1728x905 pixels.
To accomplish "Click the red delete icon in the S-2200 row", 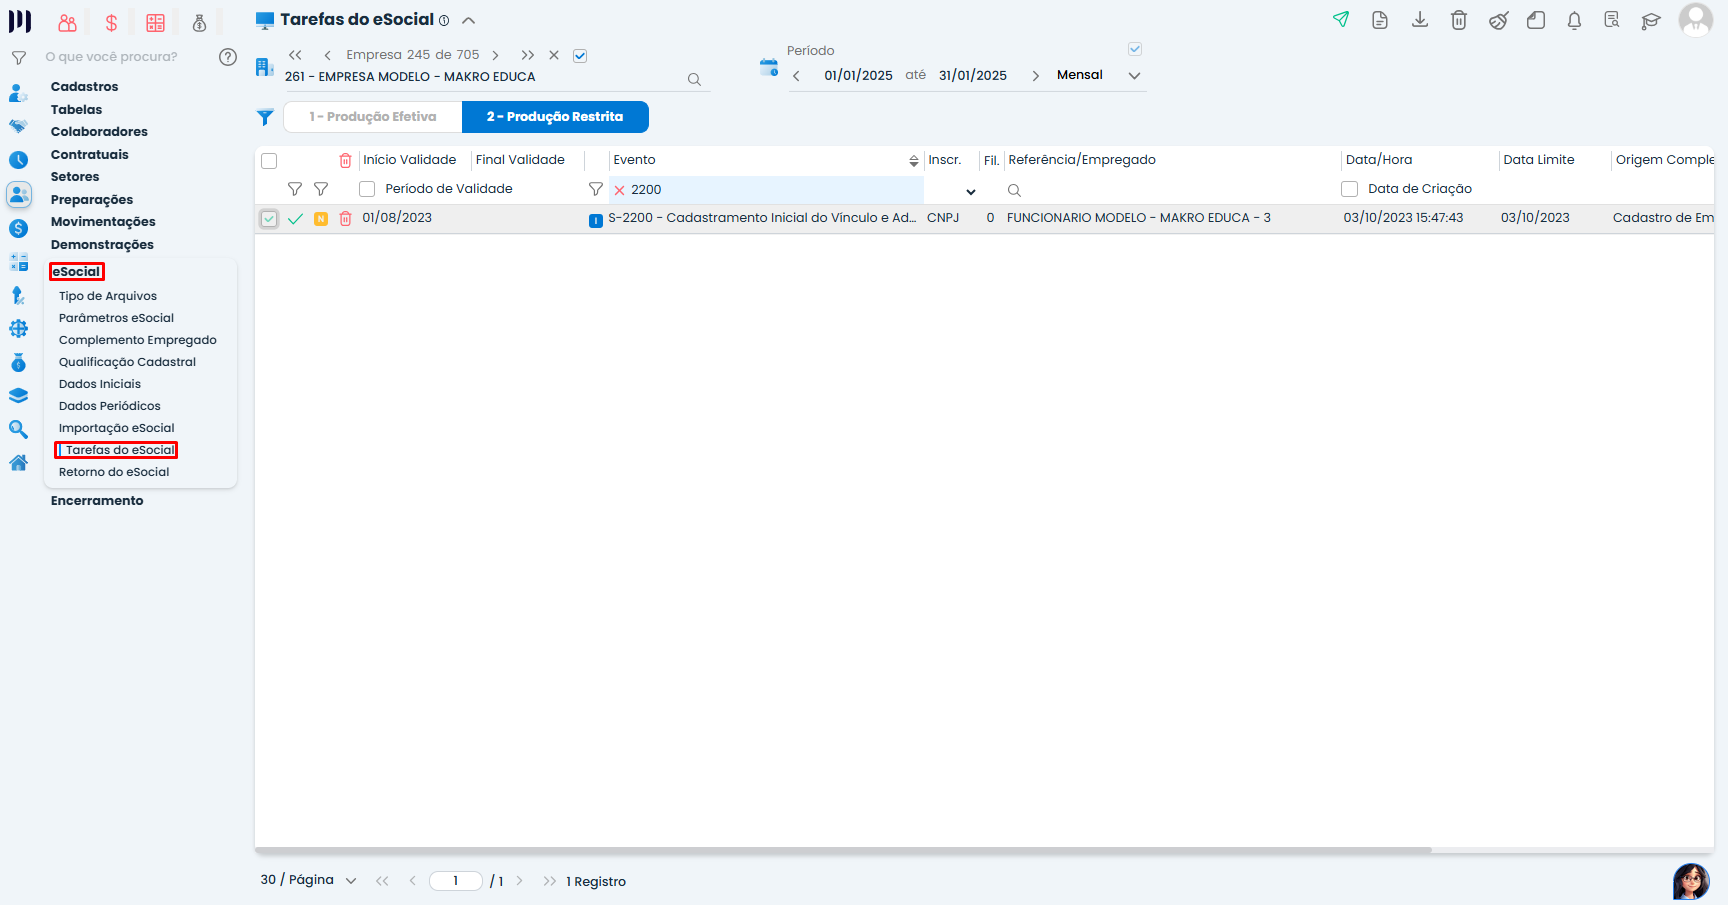I will coord(345,218).
